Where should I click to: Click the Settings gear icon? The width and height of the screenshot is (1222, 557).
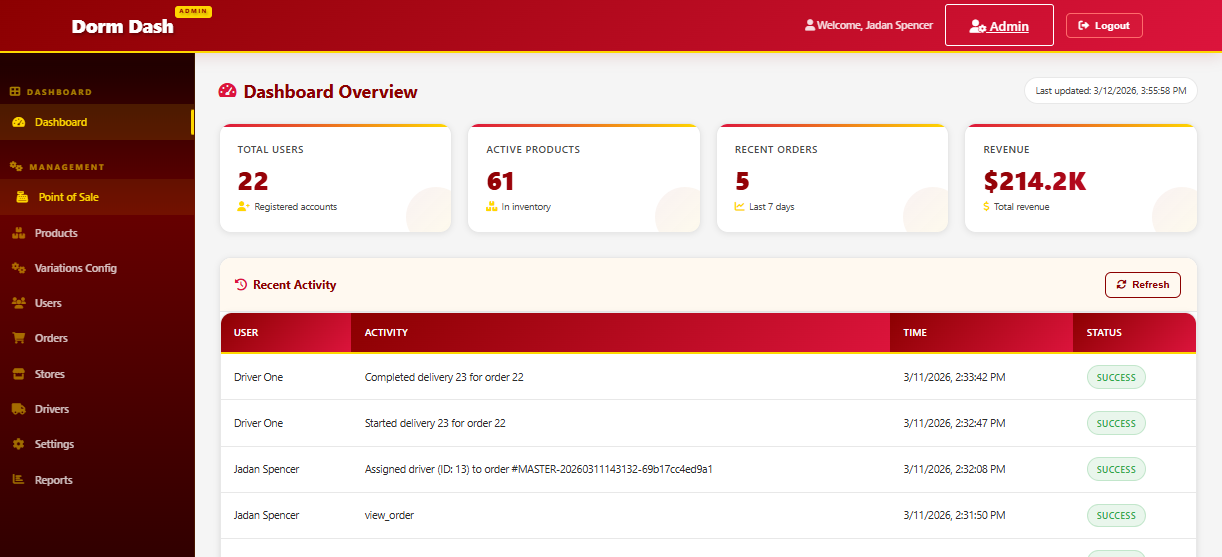point(18,444)
